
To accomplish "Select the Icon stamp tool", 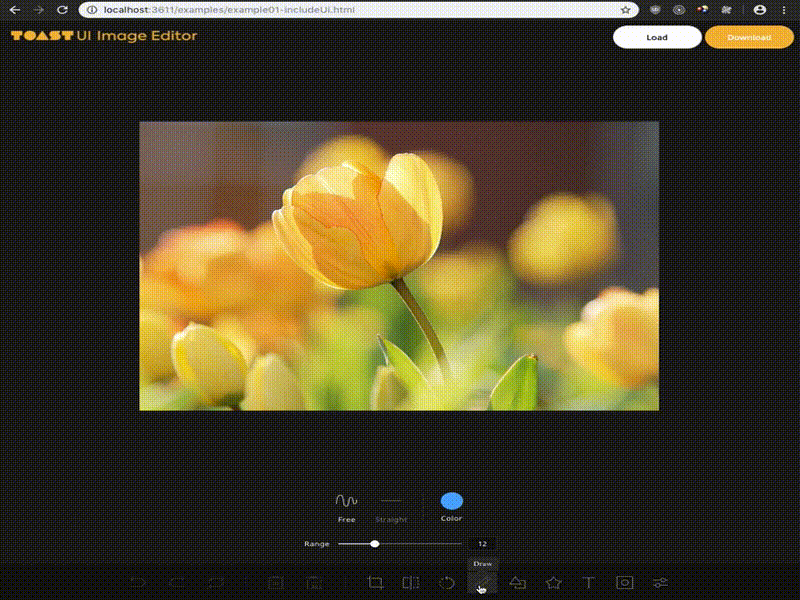I will [552, 582].
